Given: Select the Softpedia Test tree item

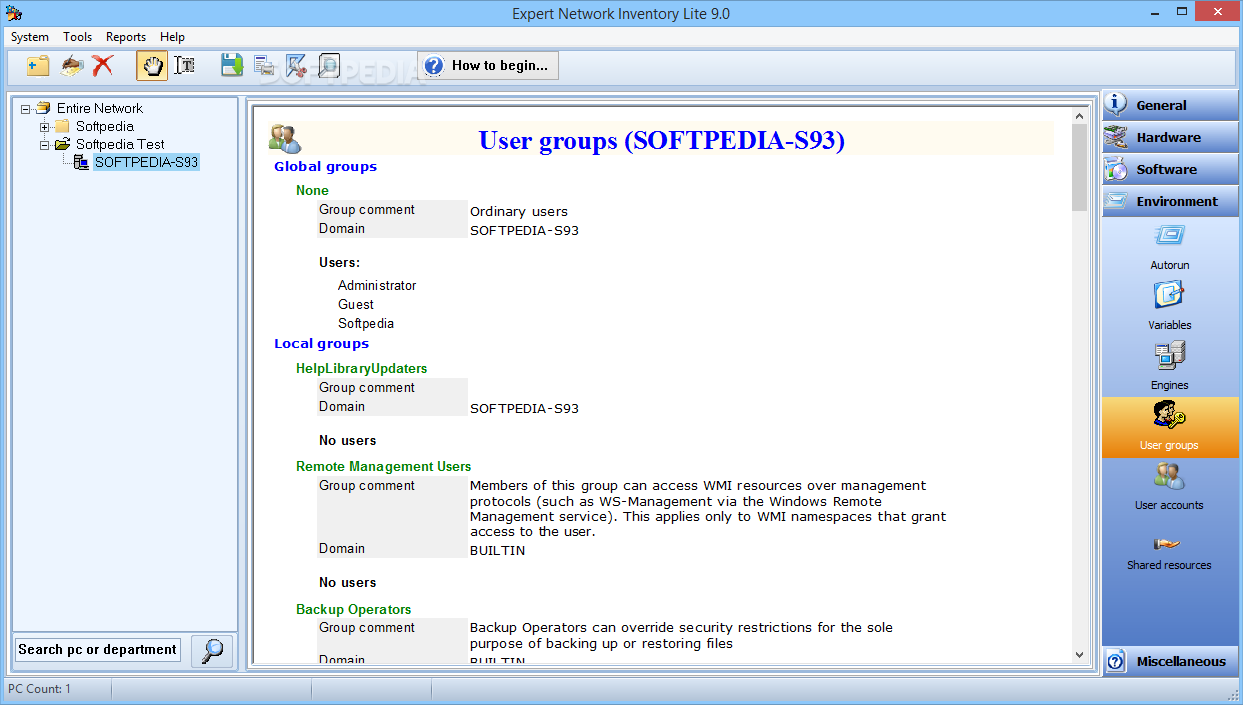Looking at the screenshot, I should (120, 144).
